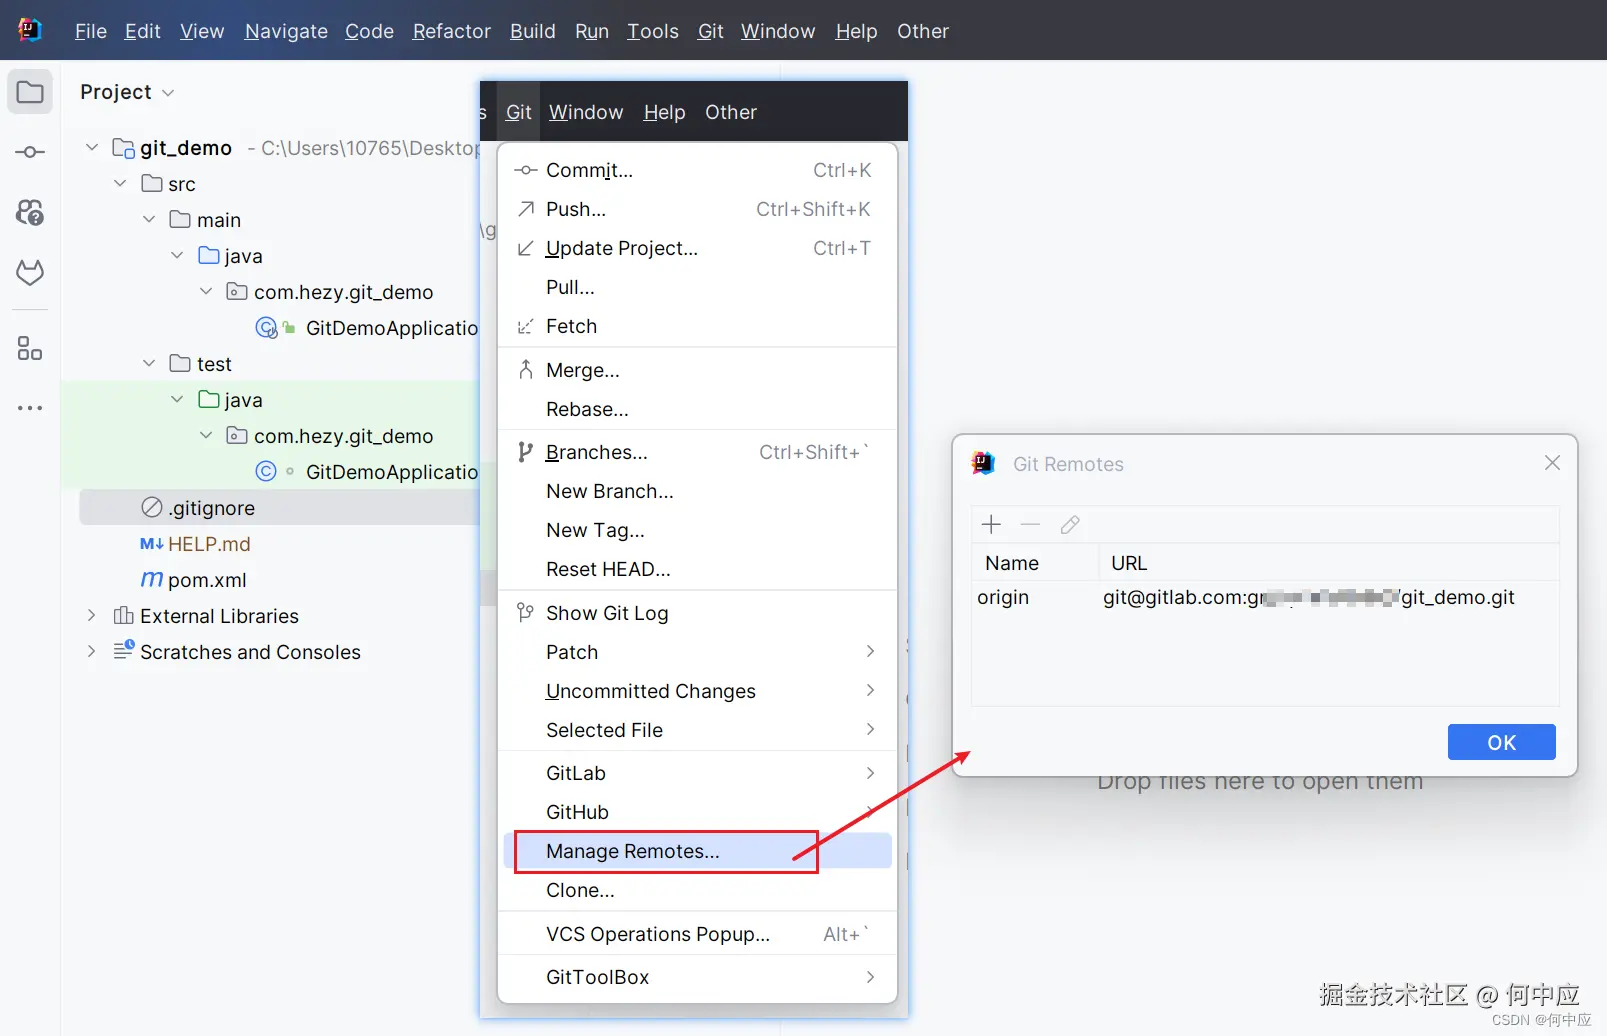Click the .gitignore file icon

point(152,507)
